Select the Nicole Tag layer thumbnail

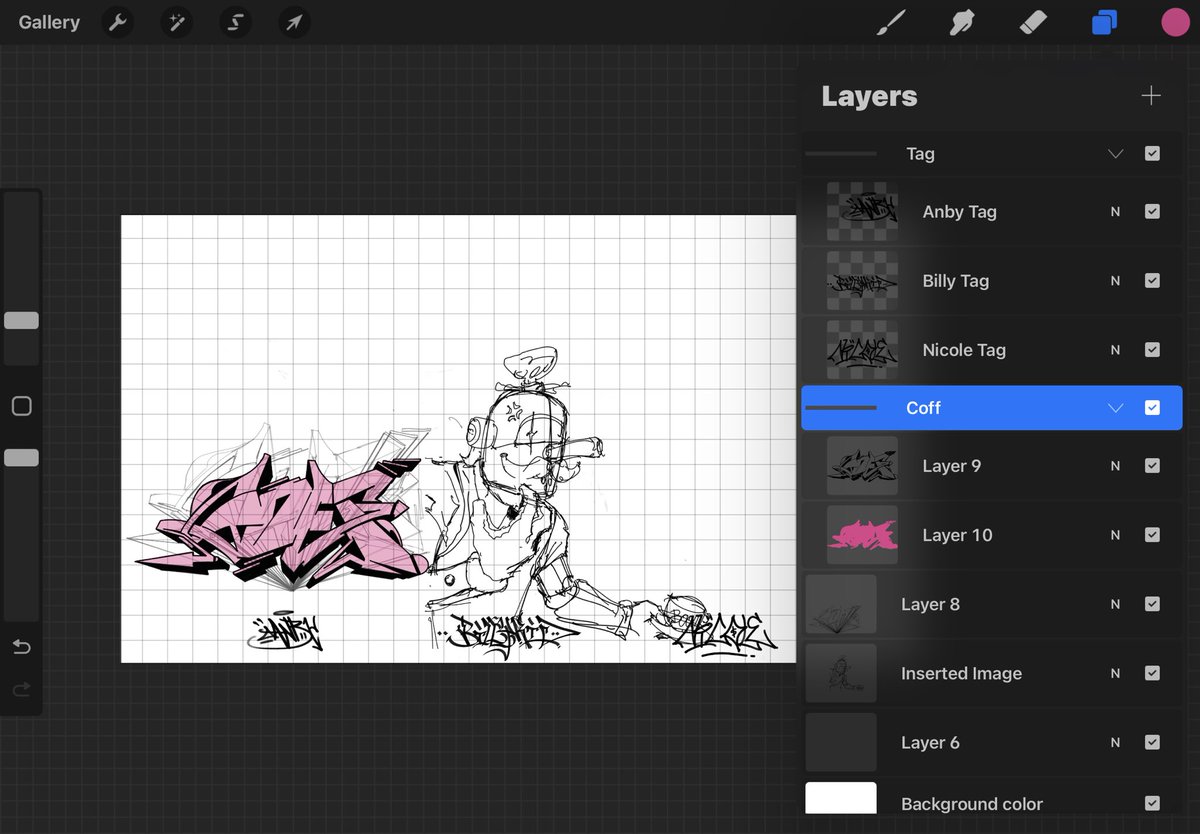tap(862, 349)
